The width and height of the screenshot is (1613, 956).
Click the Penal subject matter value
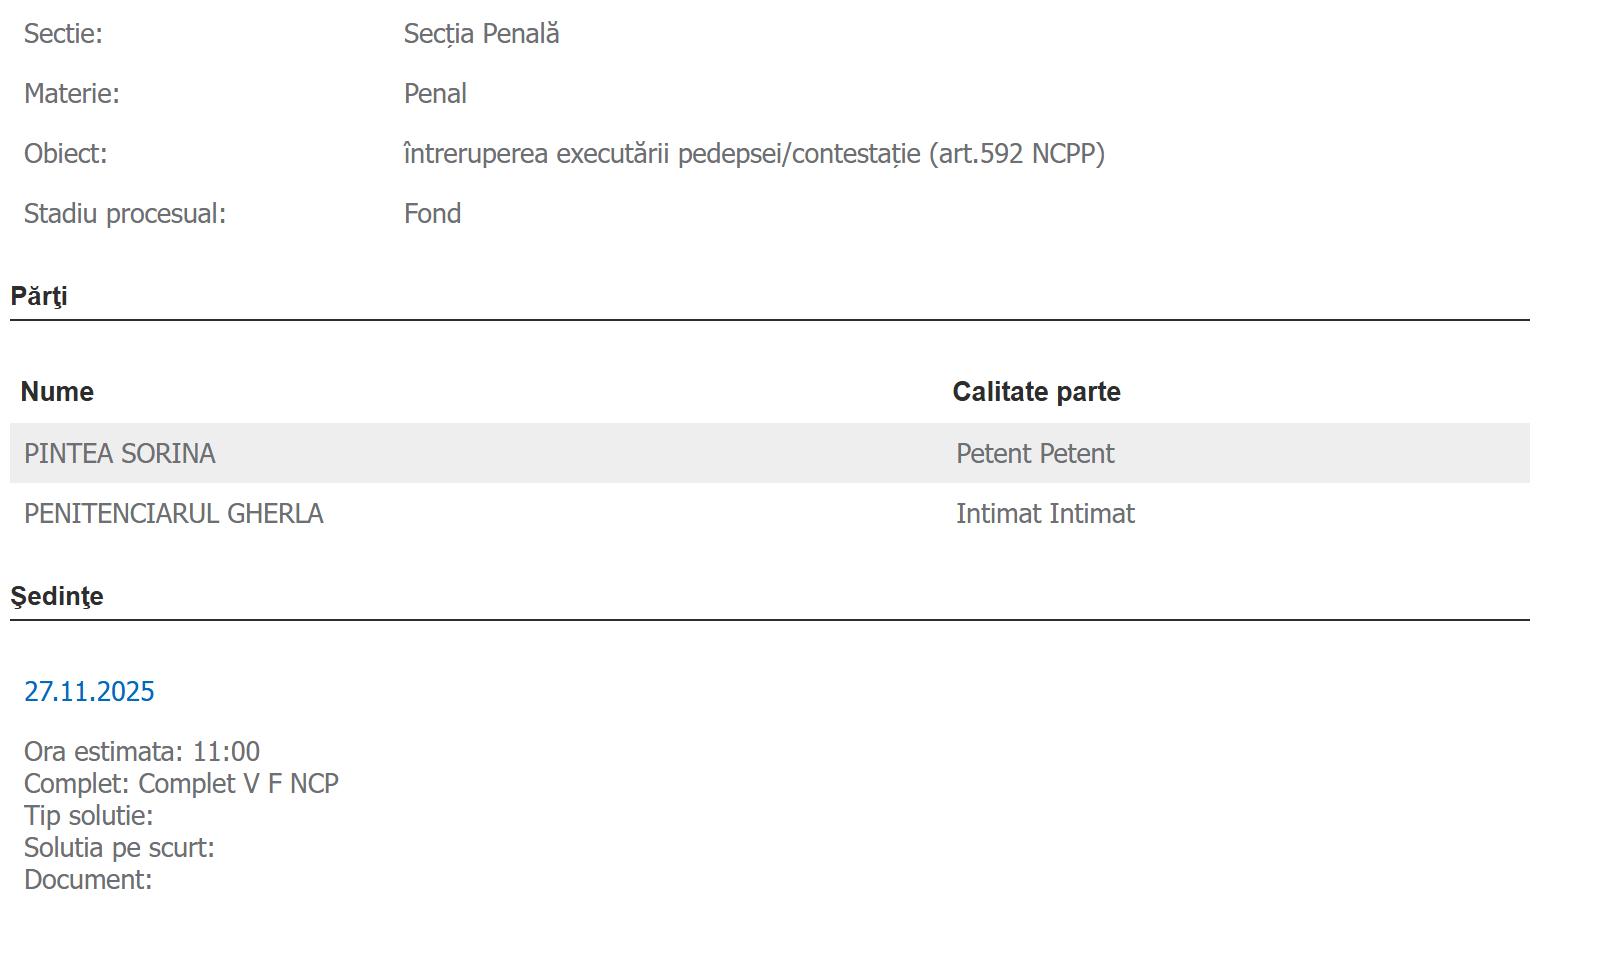(x=435, y=94)
